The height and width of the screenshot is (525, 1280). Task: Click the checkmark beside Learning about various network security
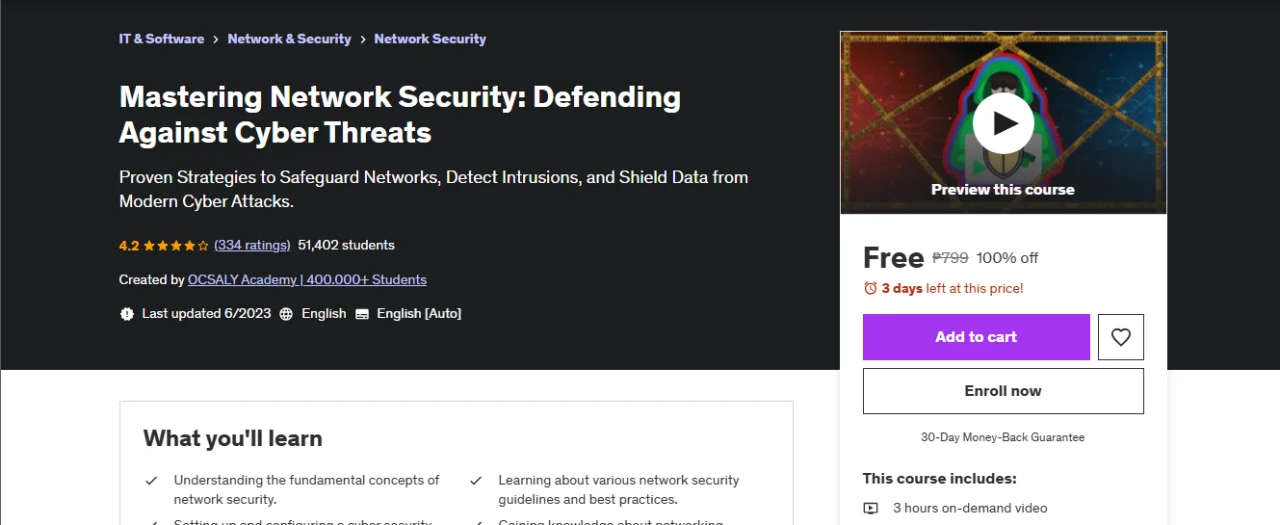click(x=476, y=481)
